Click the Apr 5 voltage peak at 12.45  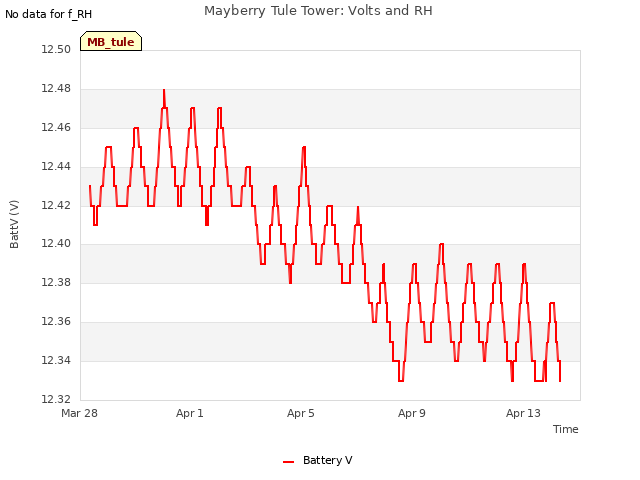tap(304, 147)
